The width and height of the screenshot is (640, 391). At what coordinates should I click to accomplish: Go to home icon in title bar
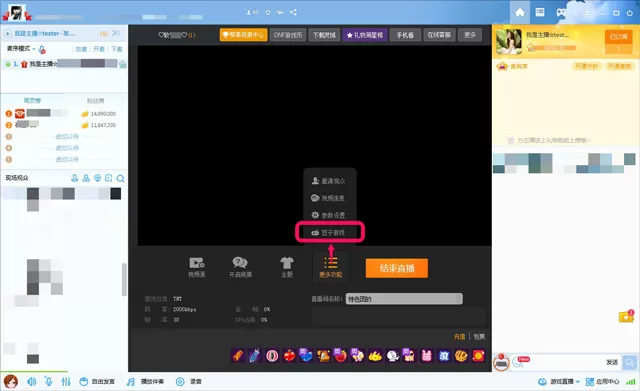[520, 13]
